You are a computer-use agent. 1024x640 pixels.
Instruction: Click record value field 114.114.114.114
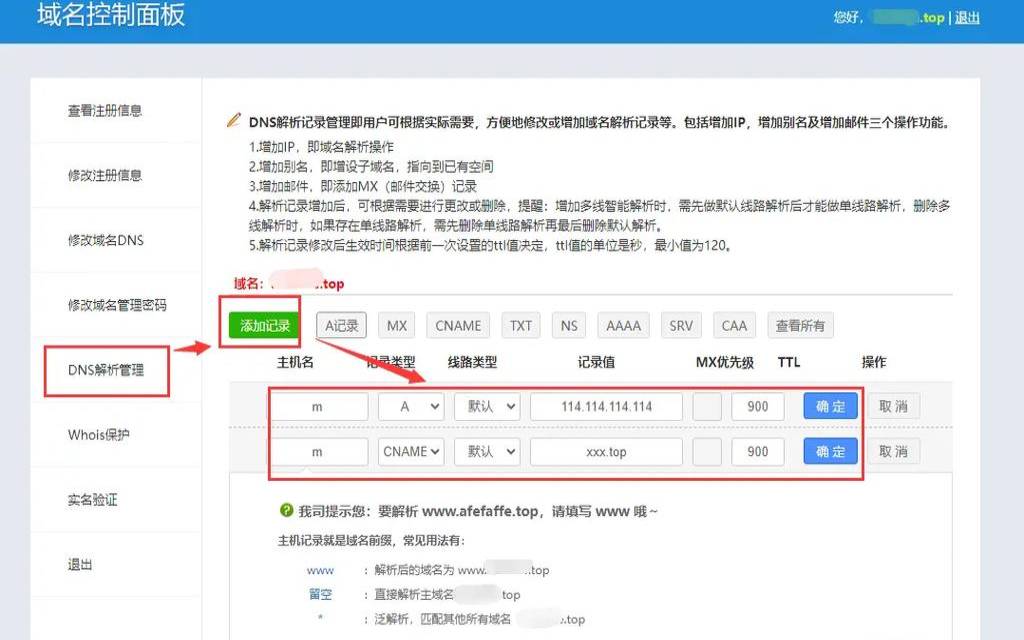pos(606,406)
